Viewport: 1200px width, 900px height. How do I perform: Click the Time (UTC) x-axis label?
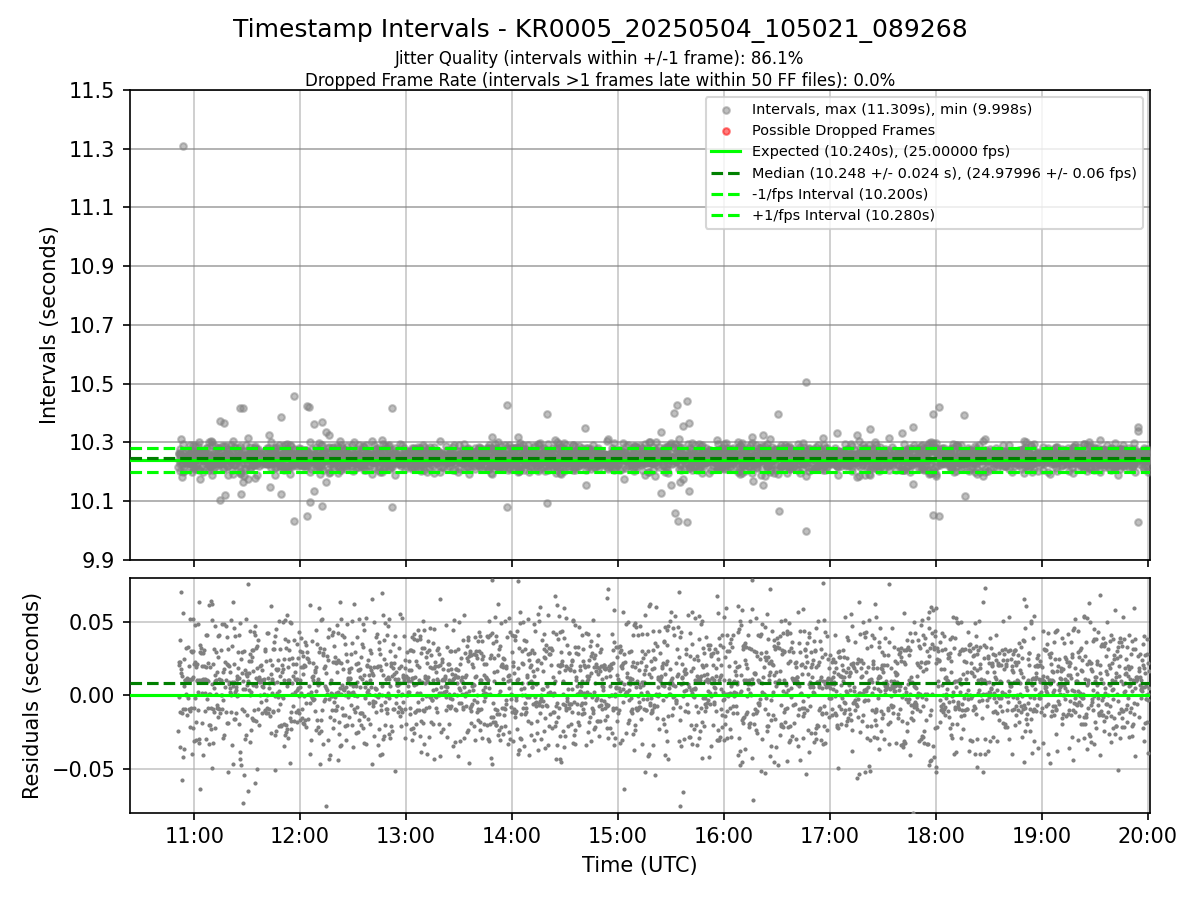(640, 865)
